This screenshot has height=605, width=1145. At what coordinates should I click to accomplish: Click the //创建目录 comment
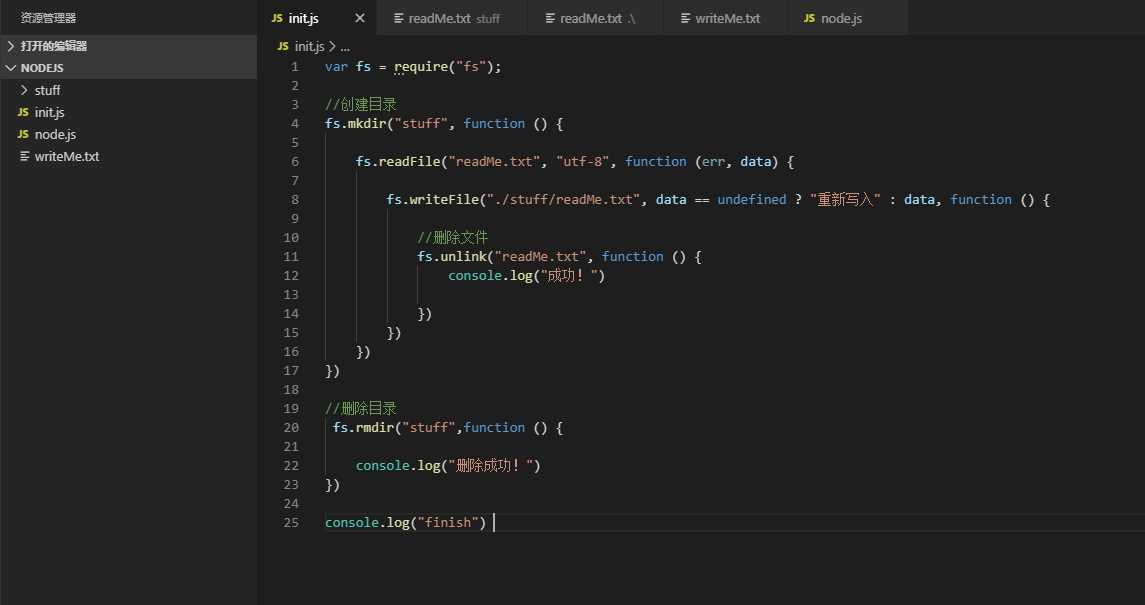tap(361, 104)
